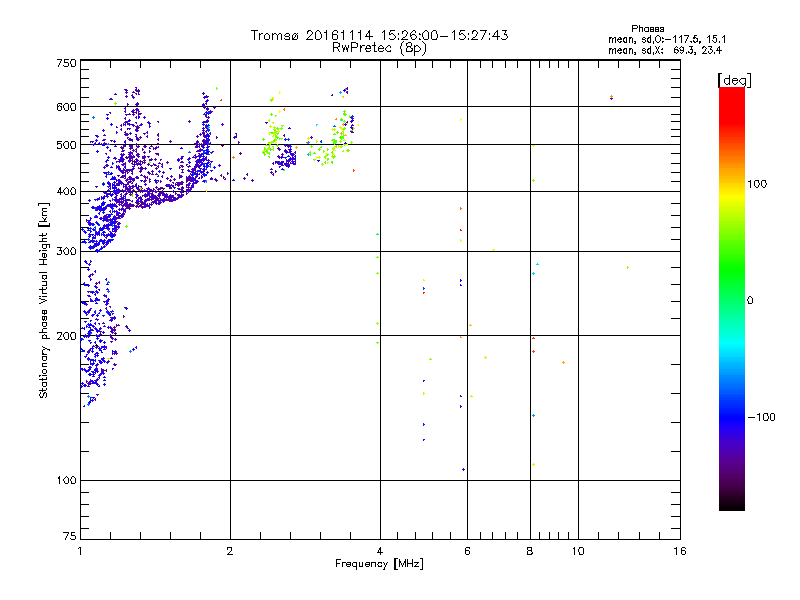The height and width of the screenshot is (600, 800).
Task: Click the isolated purple point near 105 km at 6 MHz
Action: click(463, 469)
